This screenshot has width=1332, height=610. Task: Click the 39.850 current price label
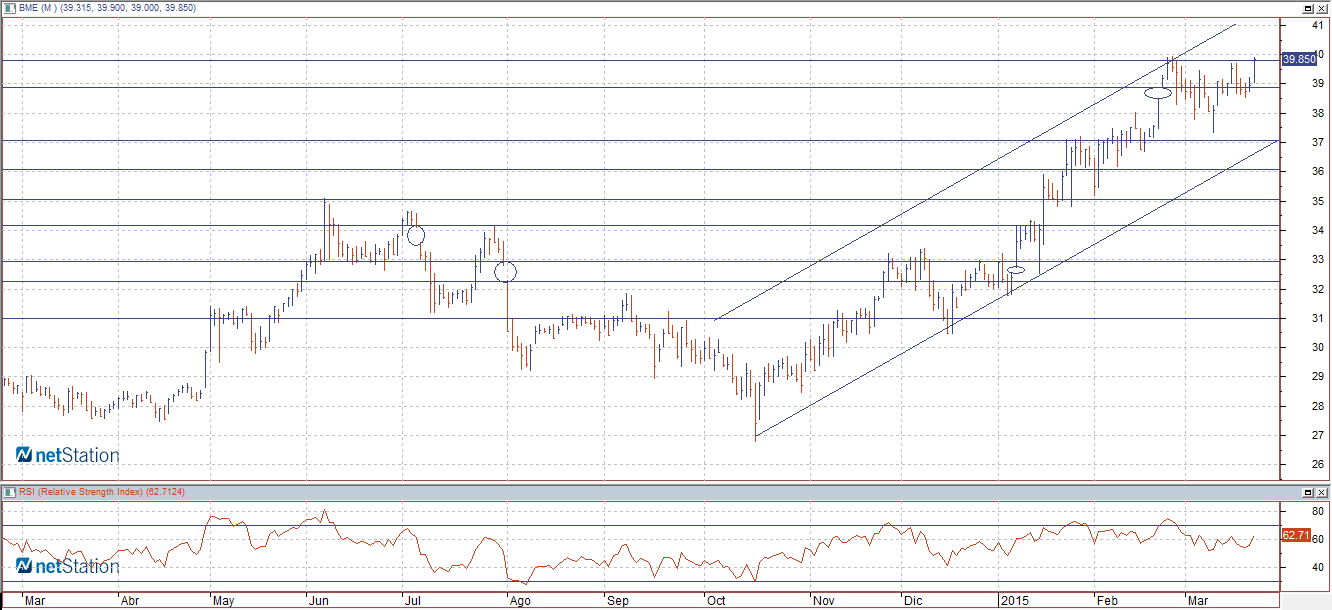(x=1299, y=60)
